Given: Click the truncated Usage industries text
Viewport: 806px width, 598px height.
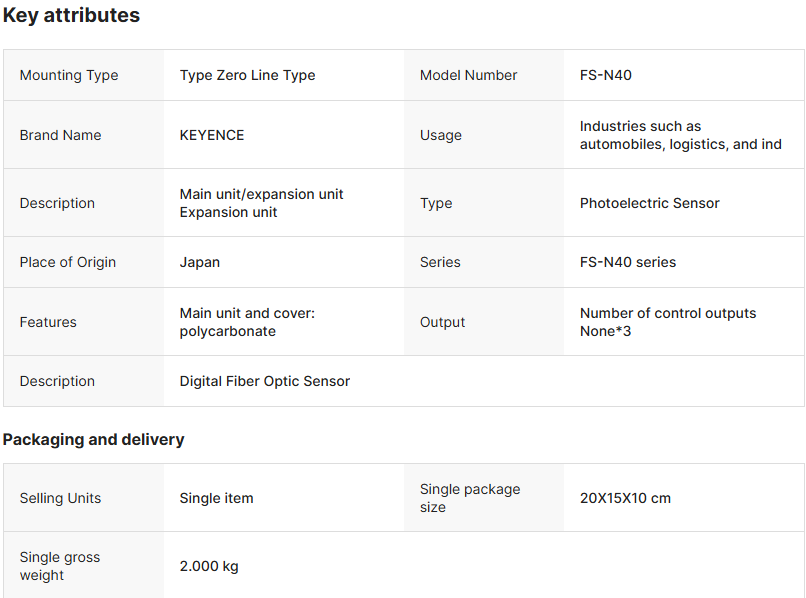Looking at the screenshot, I should click(680, 135).
